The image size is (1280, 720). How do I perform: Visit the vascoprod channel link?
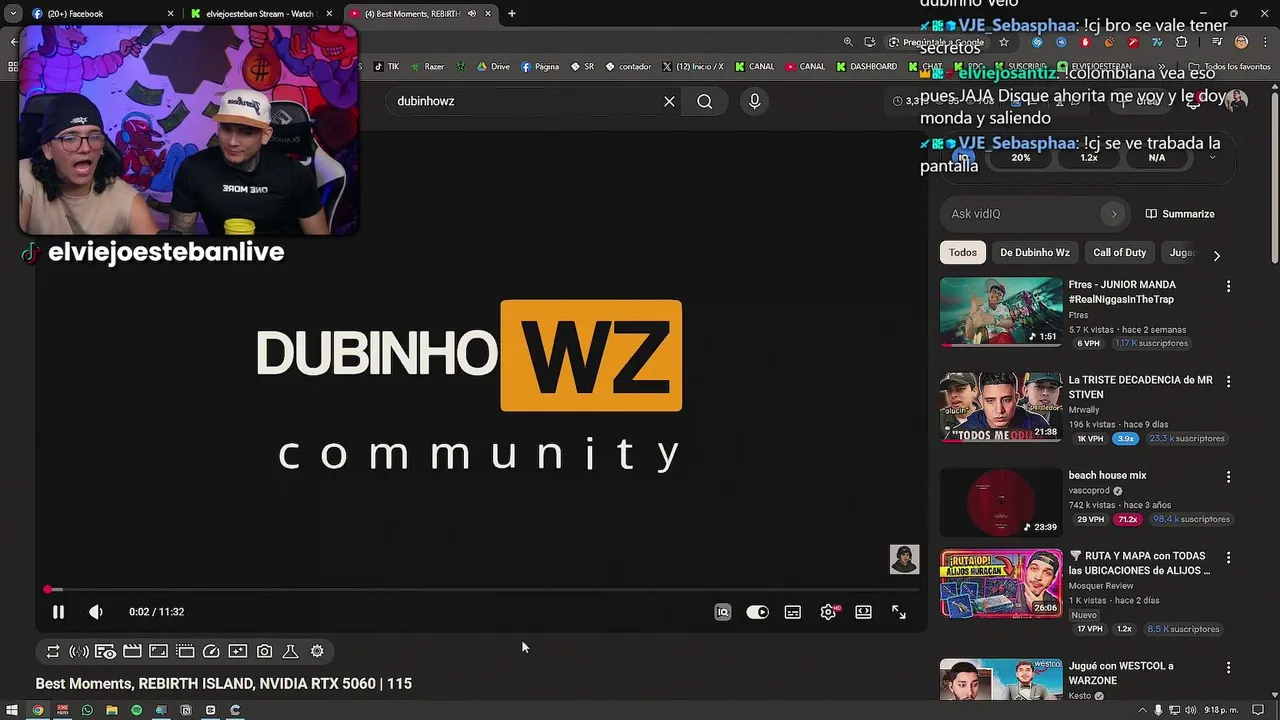click(1089, 491)
